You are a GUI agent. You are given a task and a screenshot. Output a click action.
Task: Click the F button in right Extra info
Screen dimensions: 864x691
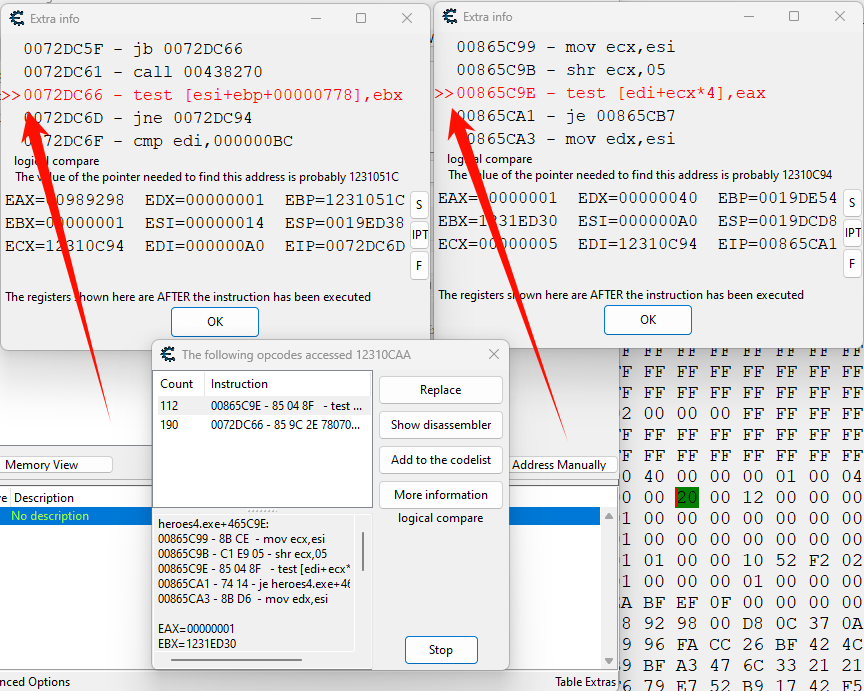(852, 263)
